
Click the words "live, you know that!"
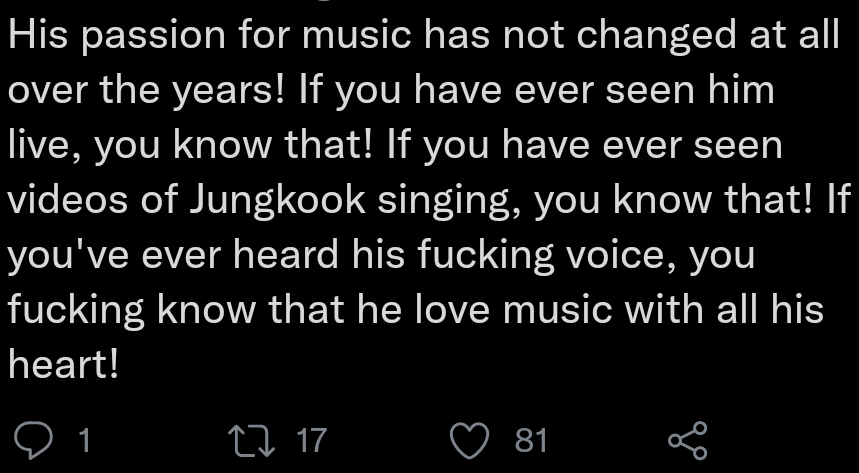click(x=191, y=146)
